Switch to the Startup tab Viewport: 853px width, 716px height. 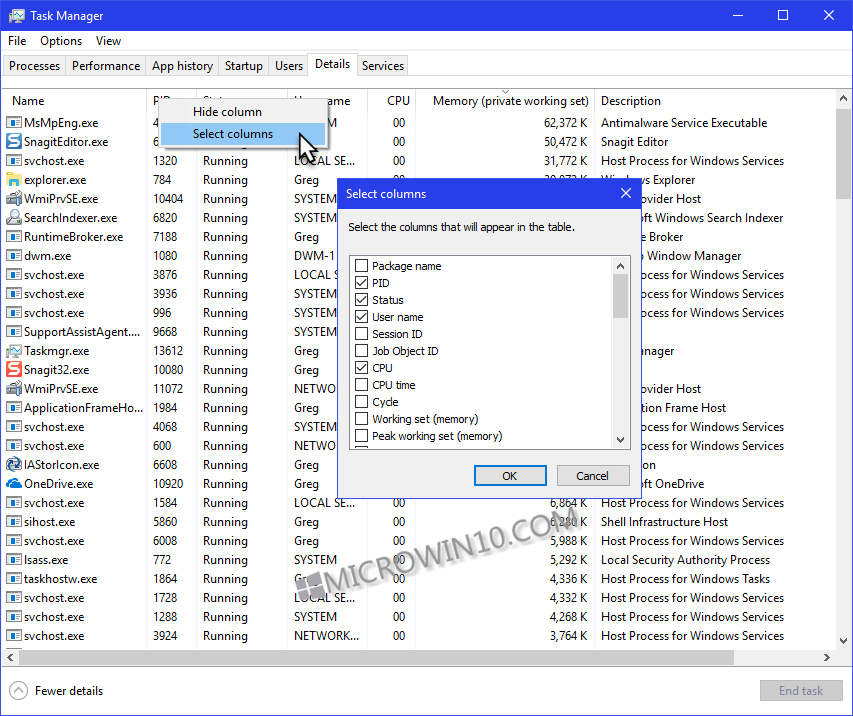[244, 66]
